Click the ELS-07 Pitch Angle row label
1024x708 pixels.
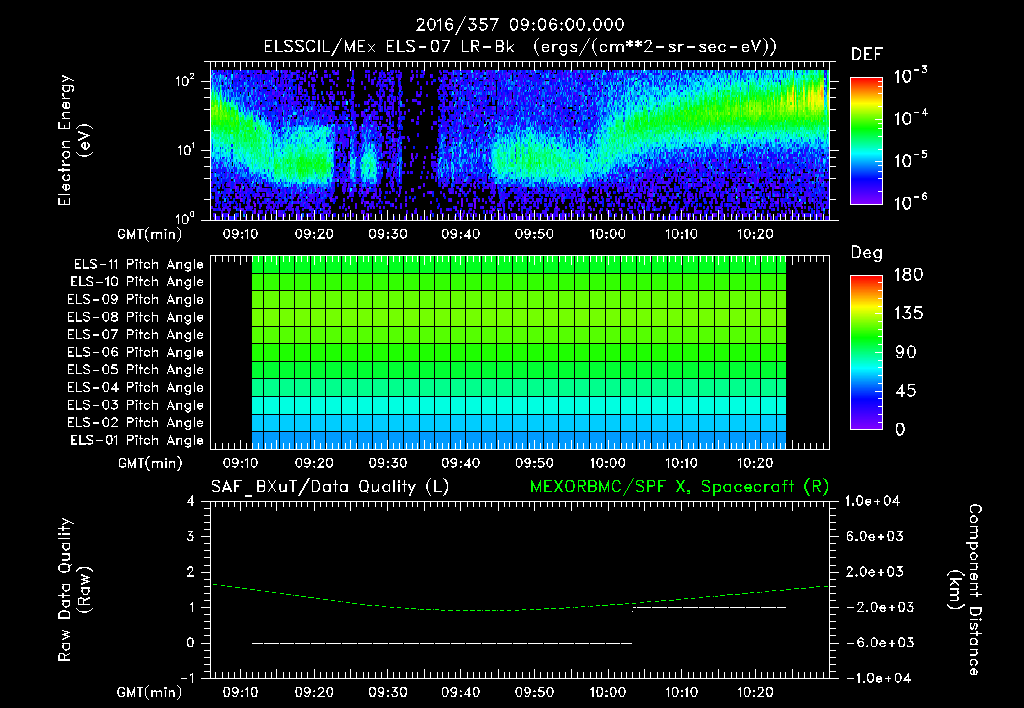coord(136,334)
